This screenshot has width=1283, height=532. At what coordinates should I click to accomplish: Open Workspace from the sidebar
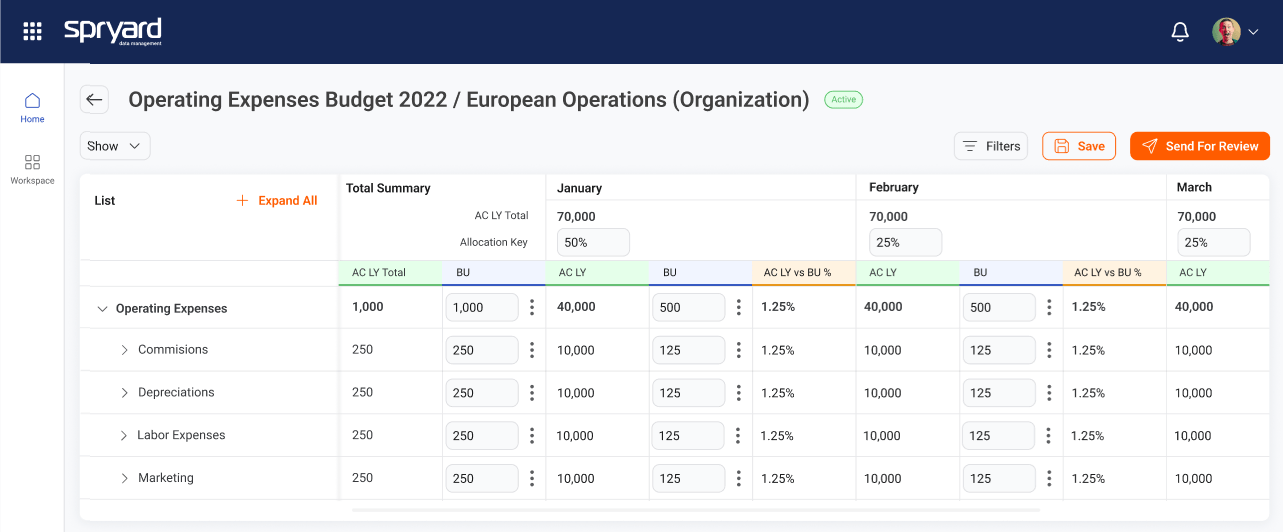point(32,168)
